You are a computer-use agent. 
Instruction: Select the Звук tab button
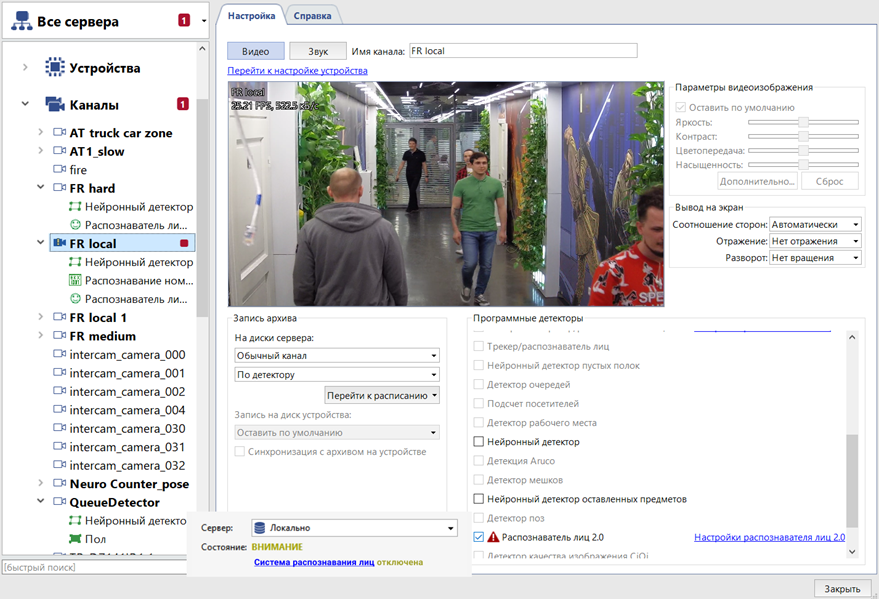click(318, 51)
